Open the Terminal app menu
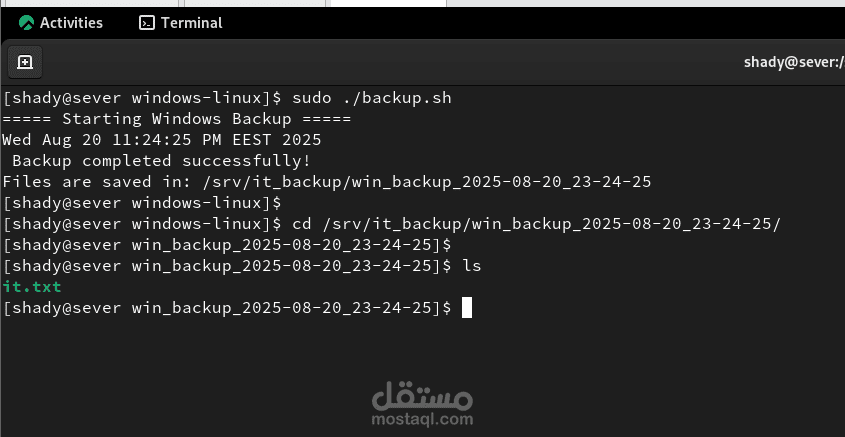Screen dimensions: 845x437 click(181, 22)
